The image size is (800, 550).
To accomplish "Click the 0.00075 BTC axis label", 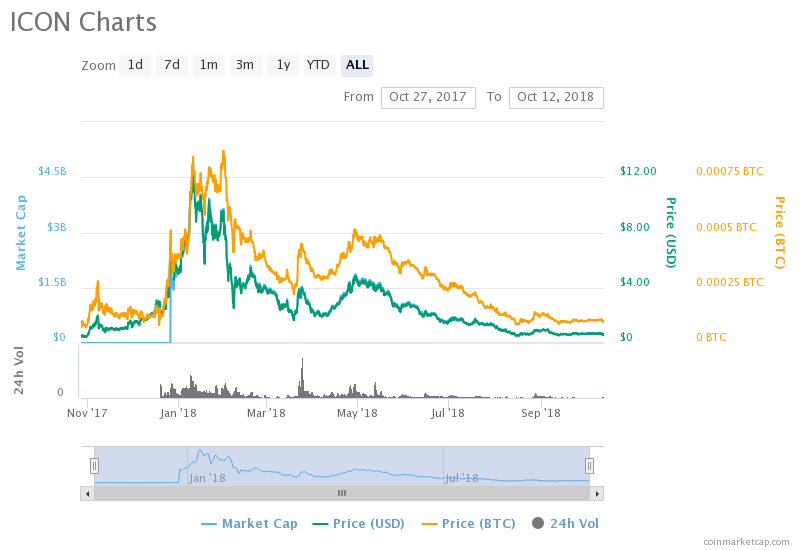I will coord(730,171).
